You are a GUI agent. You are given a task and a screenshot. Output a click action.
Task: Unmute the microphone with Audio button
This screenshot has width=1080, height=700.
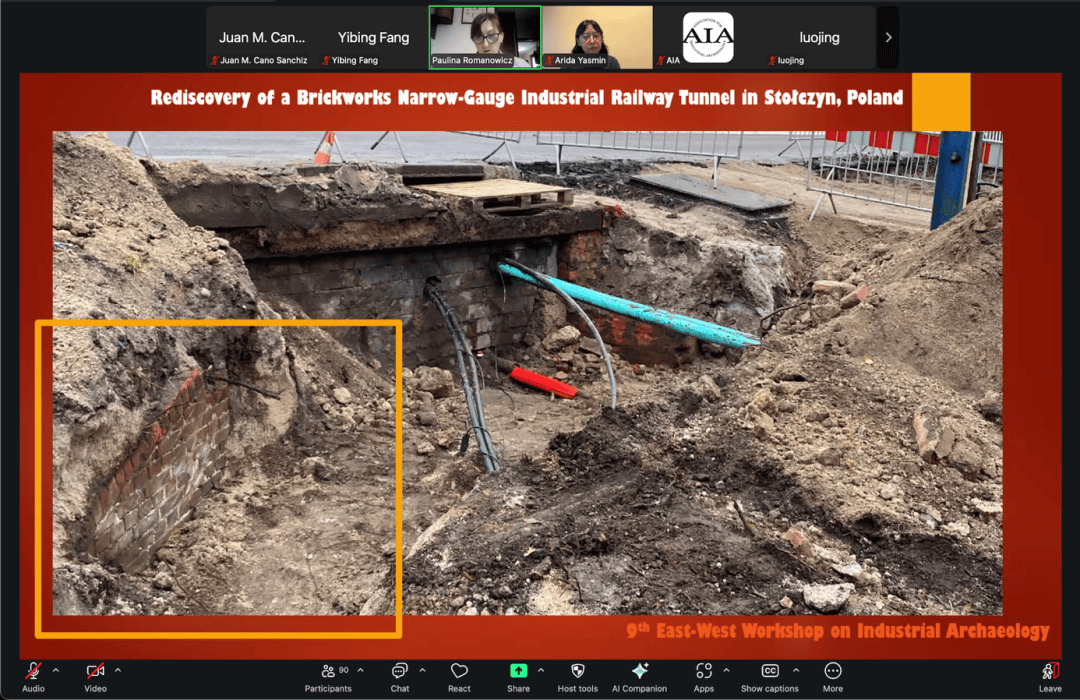(x=33, y=671)
